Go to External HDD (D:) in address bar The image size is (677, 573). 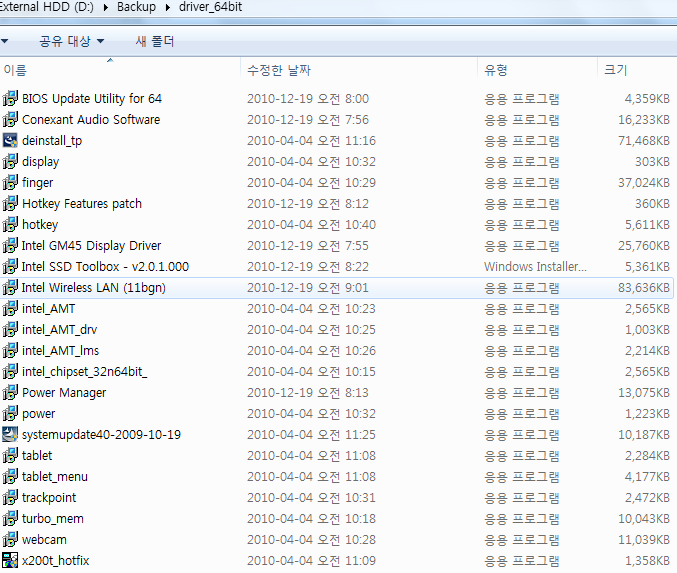tap(47, 7)
